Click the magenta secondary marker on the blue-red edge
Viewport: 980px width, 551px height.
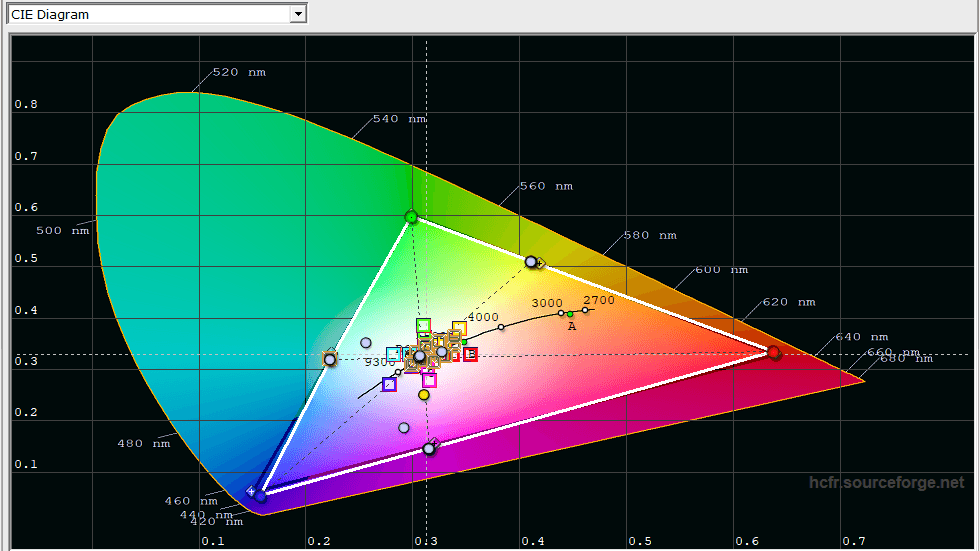(x=429, y=448)
